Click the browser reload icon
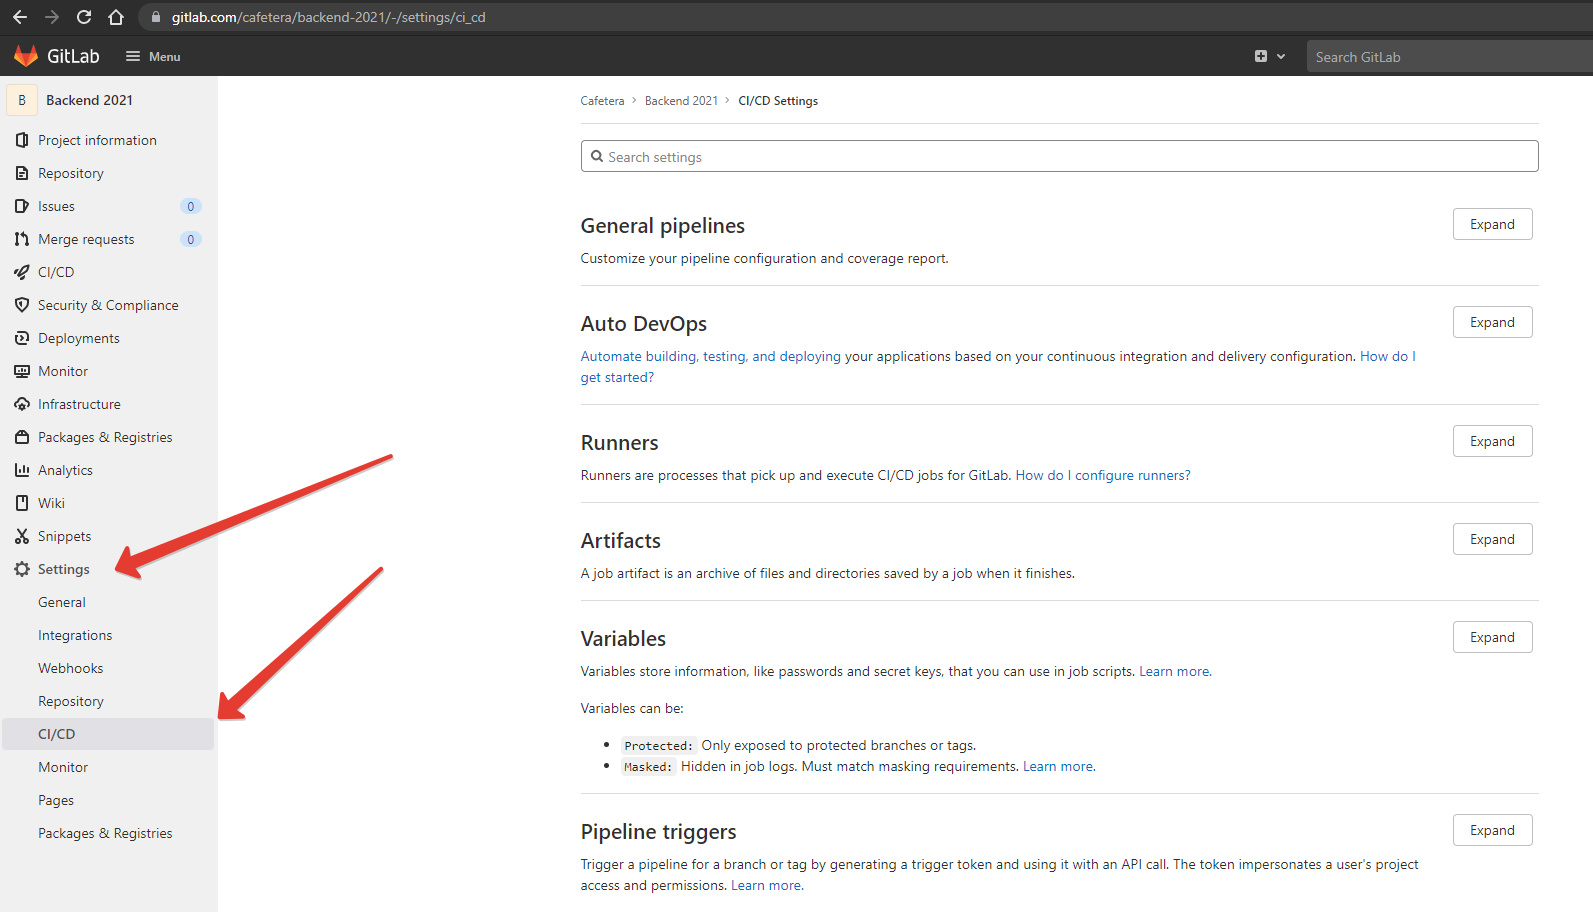1593x912 pixels. pos(84,17)
